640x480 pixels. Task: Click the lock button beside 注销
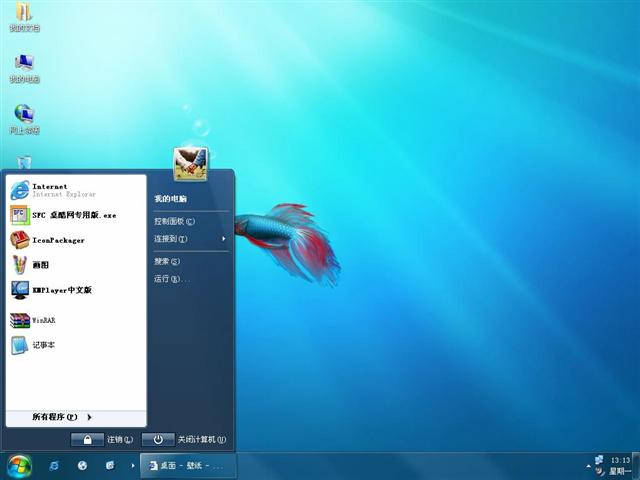click(x=87, y=440)
